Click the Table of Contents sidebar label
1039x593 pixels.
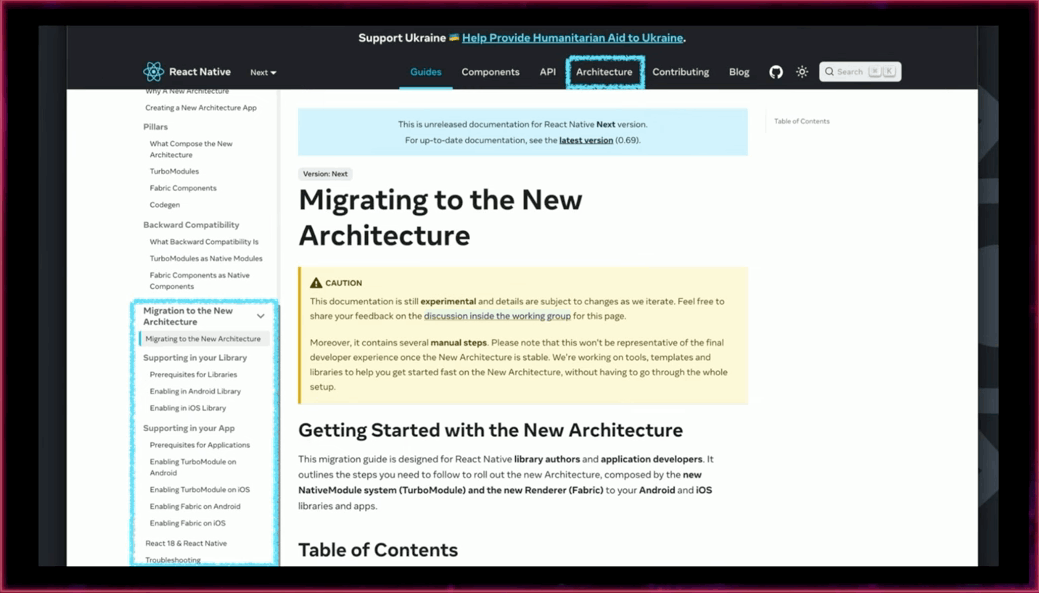[802, 121]
